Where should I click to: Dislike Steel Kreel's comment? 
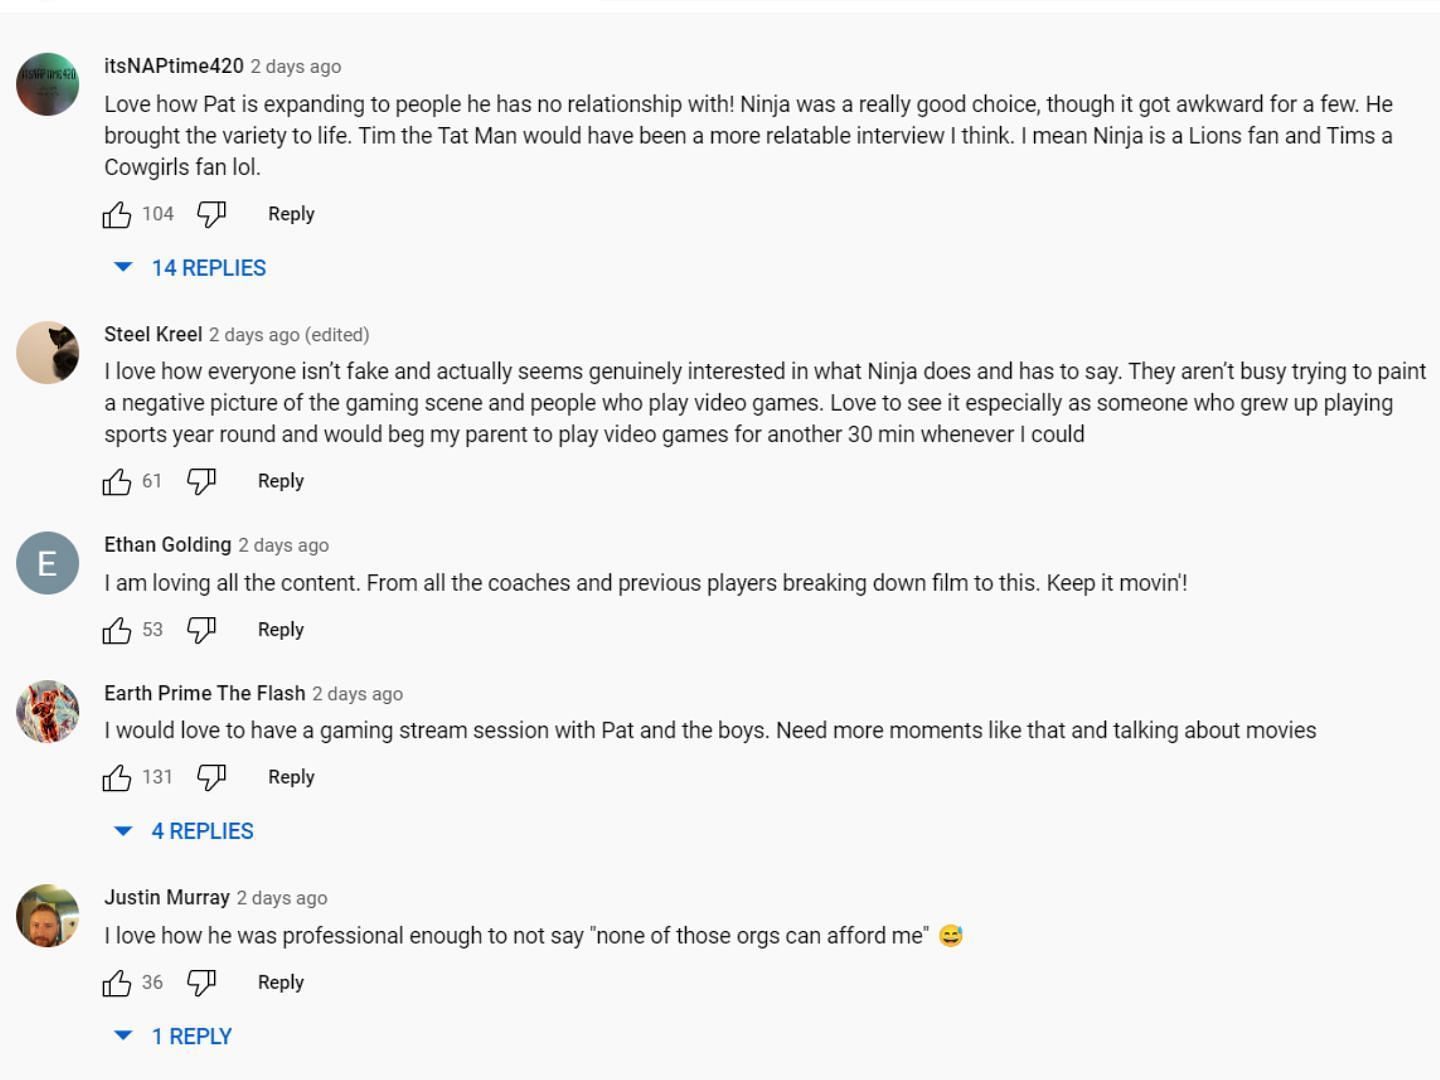pos(201,482)
